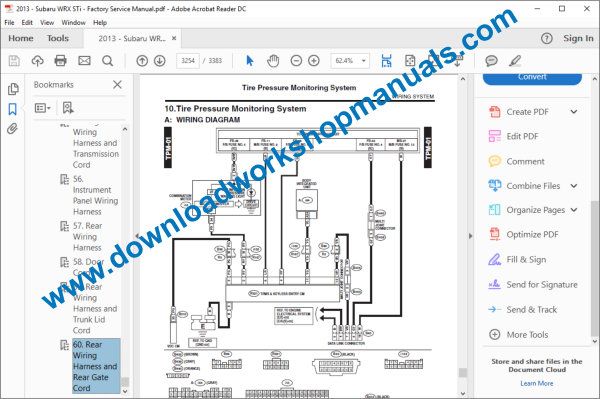This screenshot has height=399, width=600.
Task: Open the search magnifier tool
Action: 108,61
